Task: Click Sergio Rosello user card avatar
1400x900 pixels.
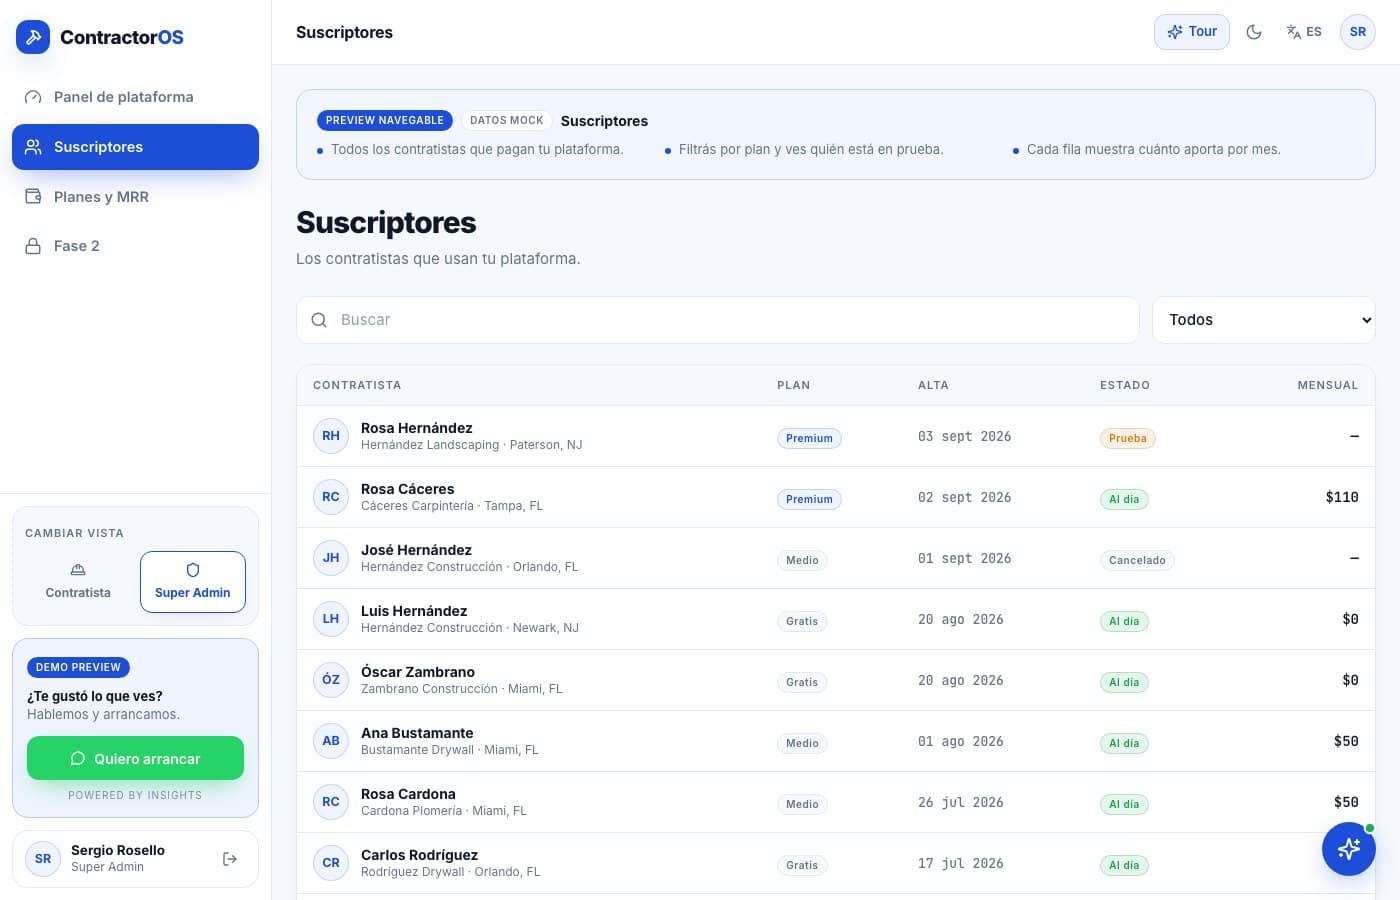Action: 43,859
